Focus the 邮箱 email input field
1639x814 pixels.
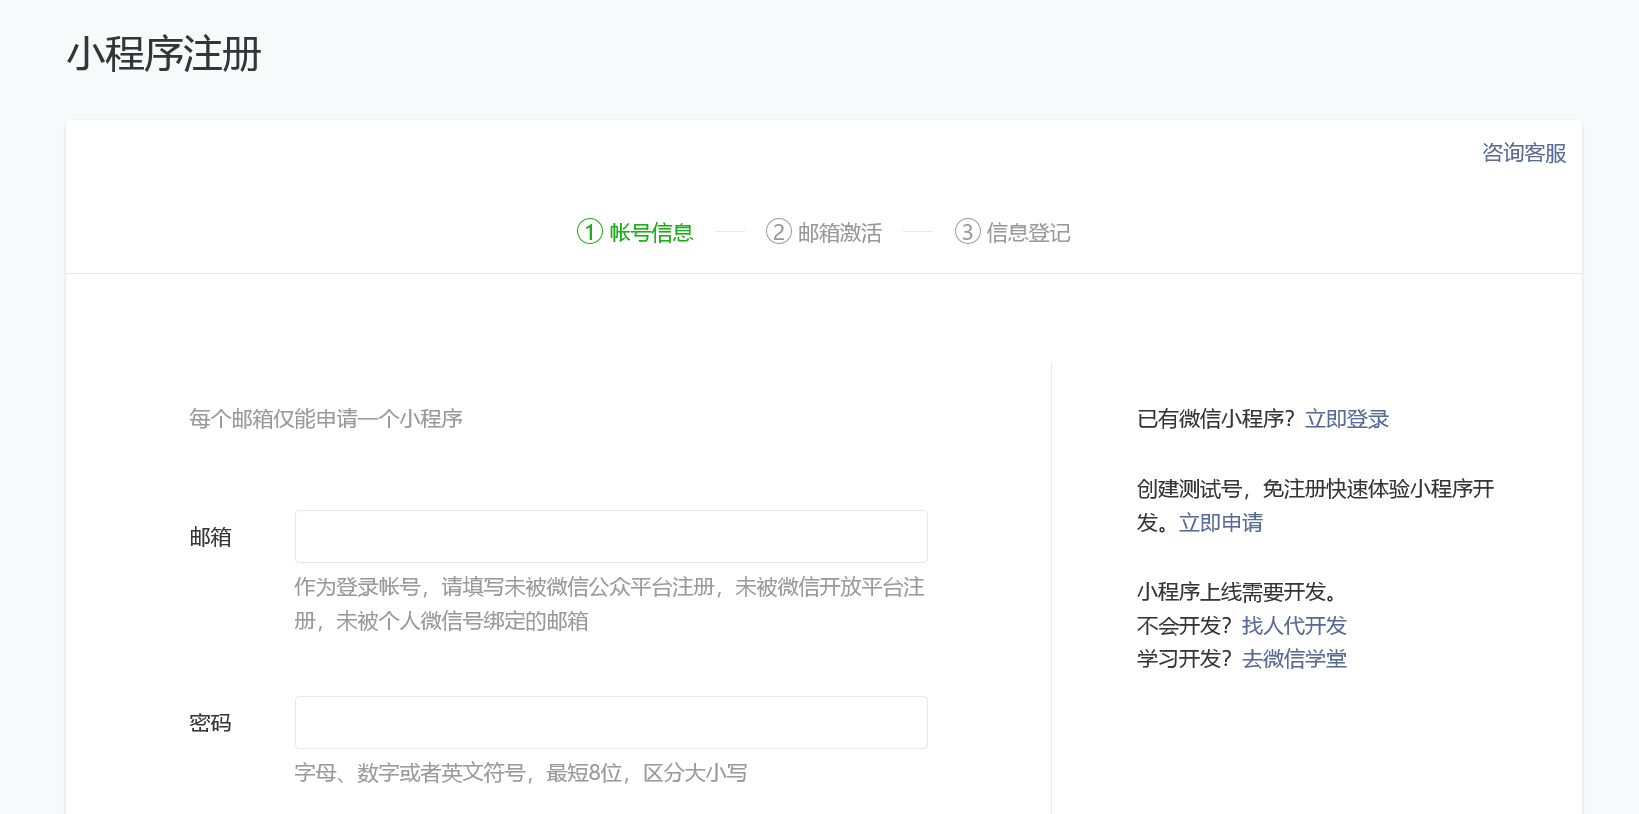[x=611, y=537]
